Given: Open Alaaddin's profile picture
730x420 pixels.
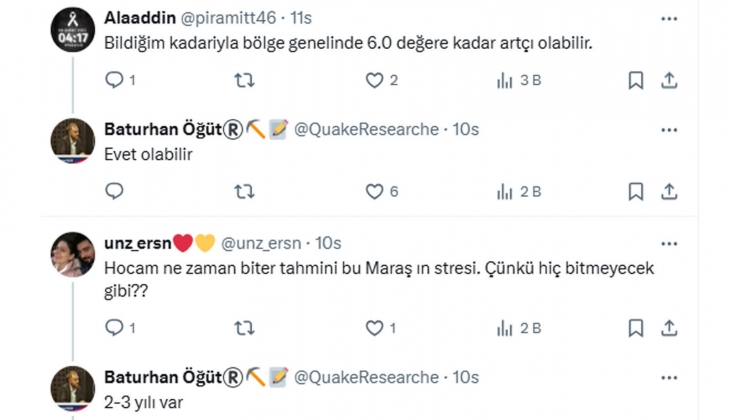Looking at the screenshot, I should coord(73,28).
